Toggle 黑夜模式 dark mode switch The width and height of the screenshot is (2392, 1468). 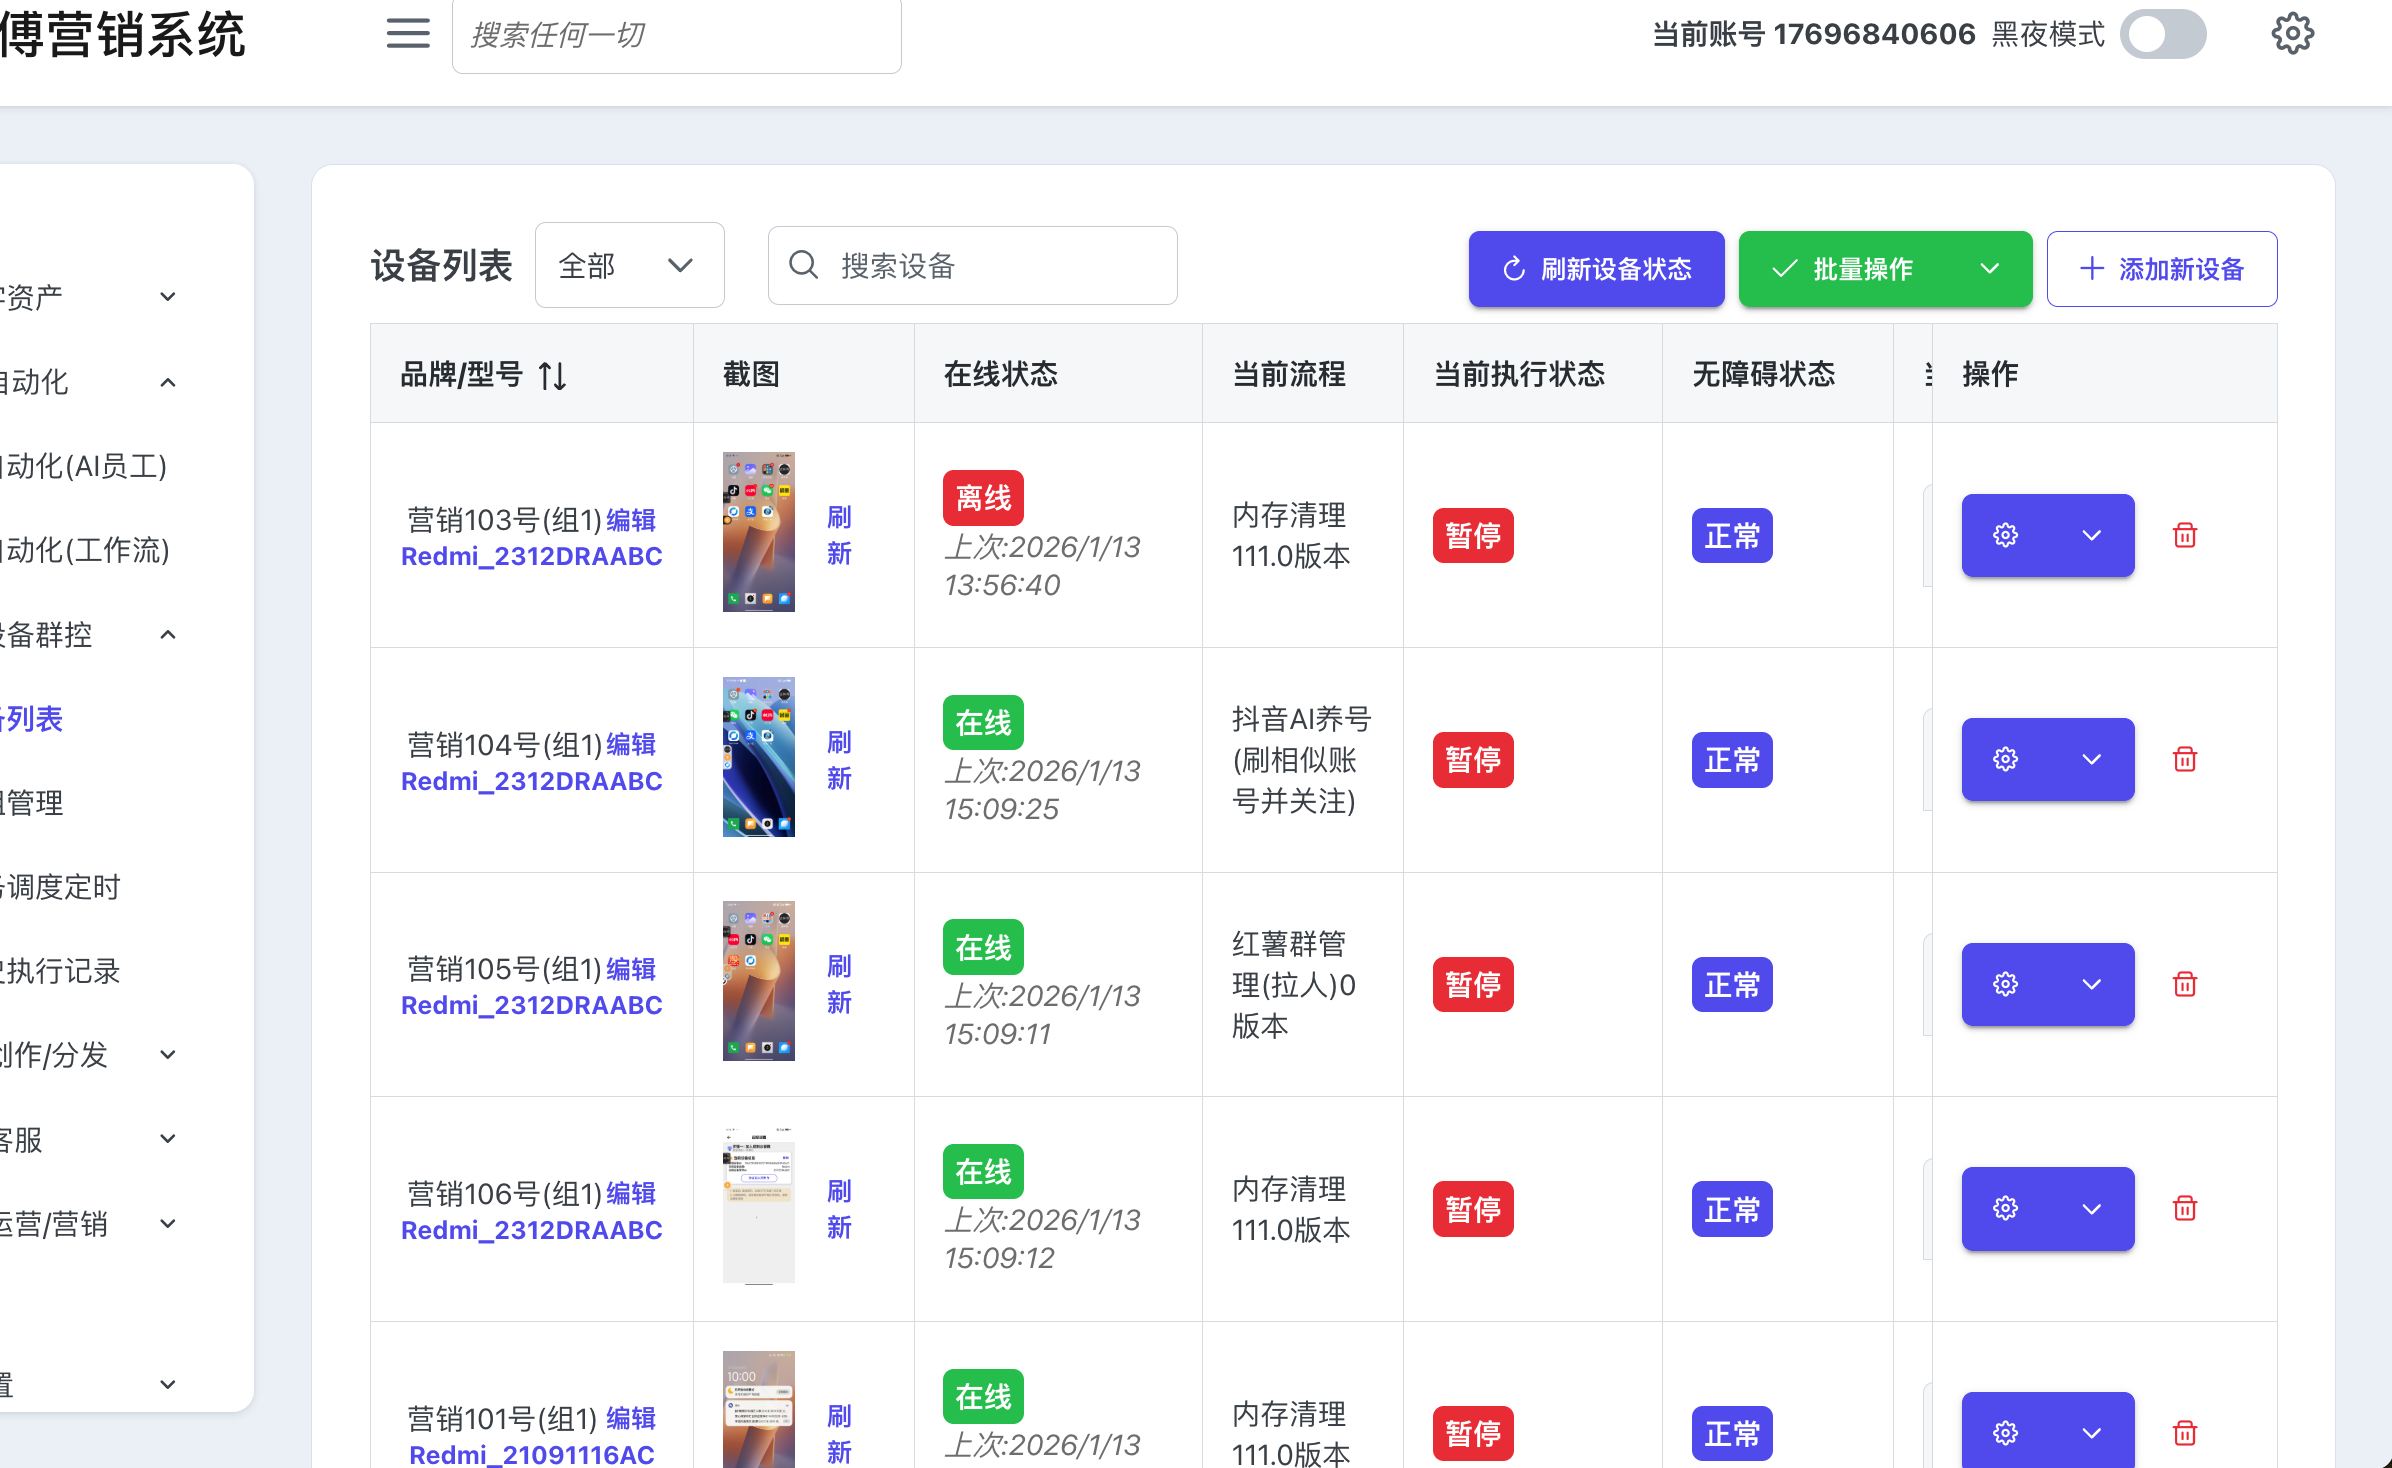2163,34
